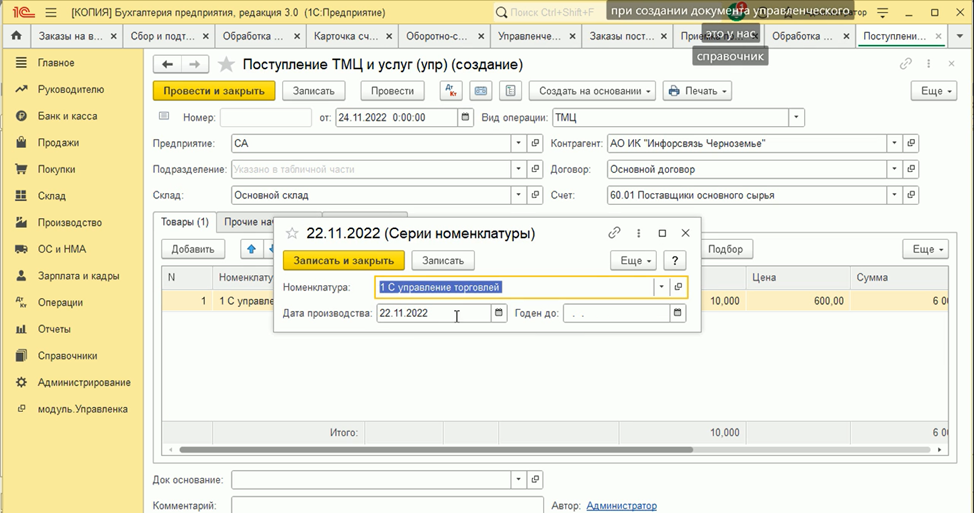Open window settings icon in title bar
The height and width of the screenshot is (513, 974).
tap(882, 12)
